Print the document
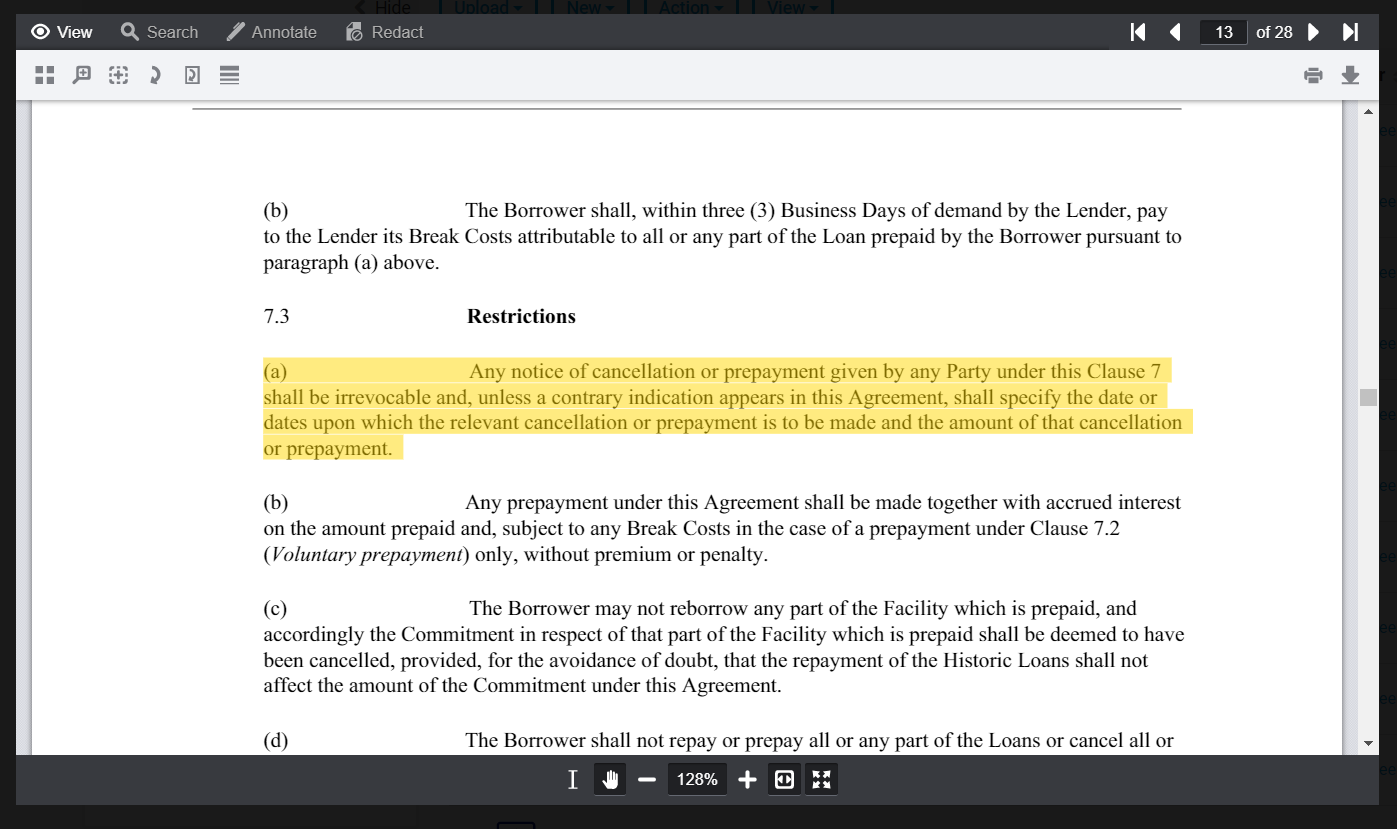This screenshot has height=829, width=1397. coord(1313,75)
